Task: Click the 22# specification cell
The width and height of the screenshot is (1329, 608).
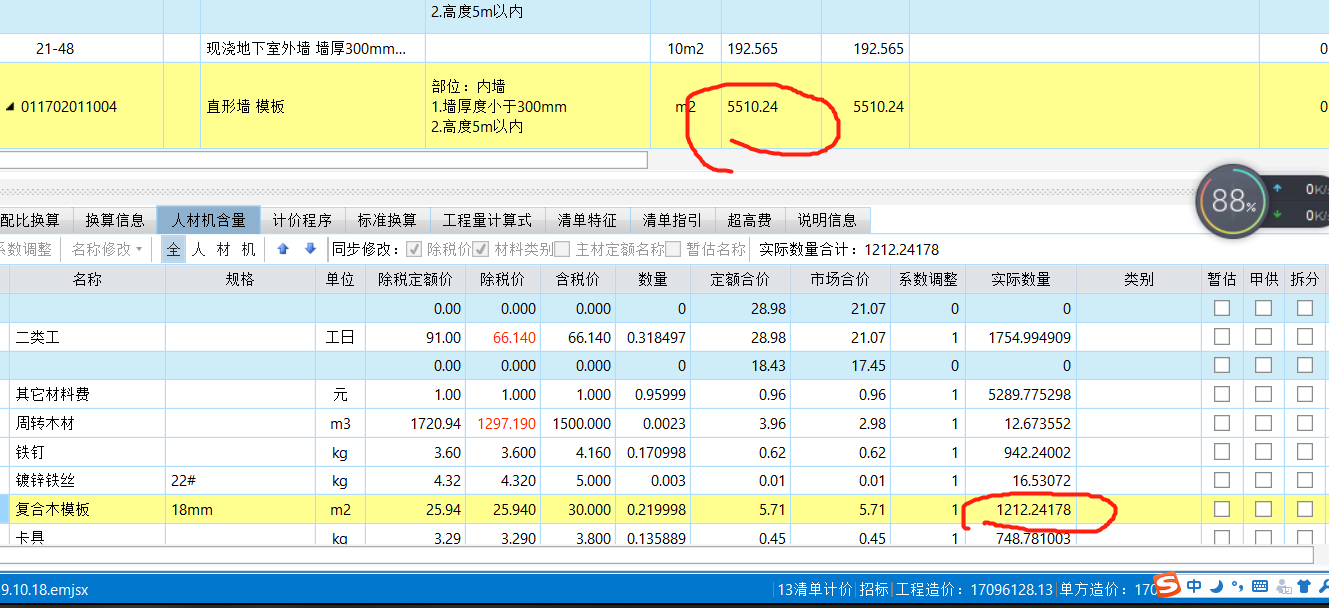Action: tap(239, 481)
